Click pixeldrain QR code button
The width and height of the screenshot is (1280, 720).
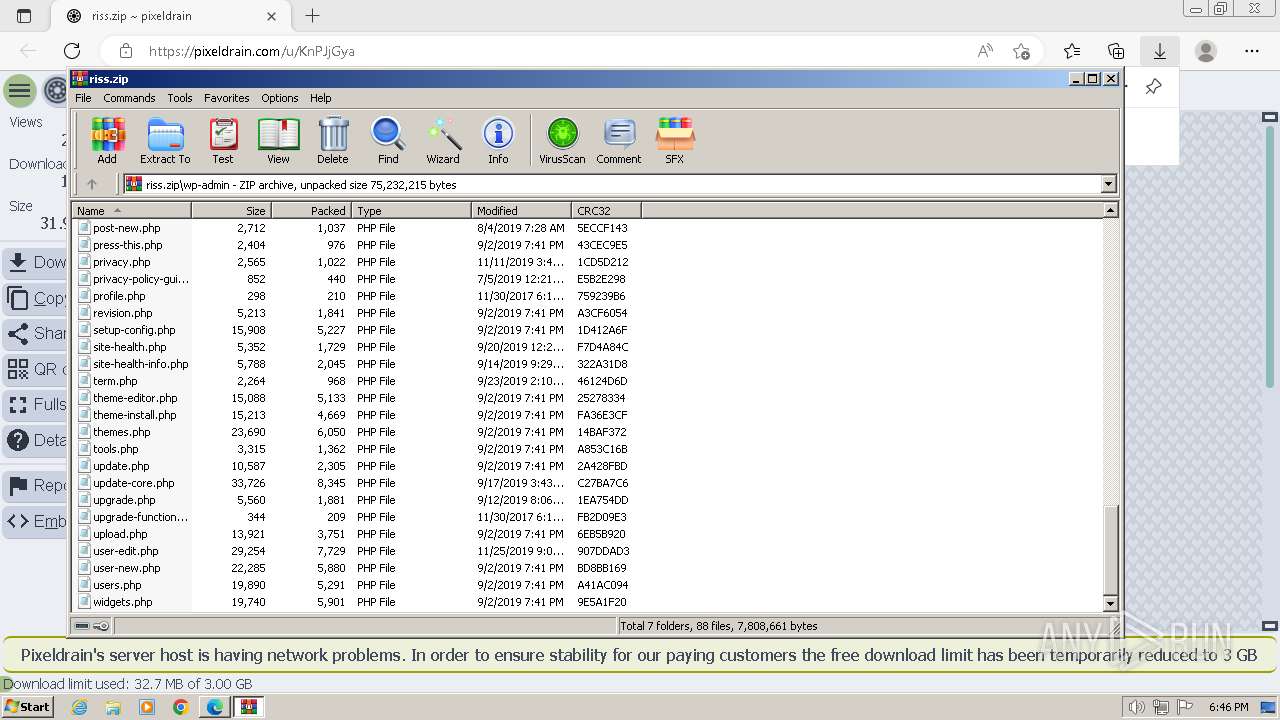tap(35, 369)
